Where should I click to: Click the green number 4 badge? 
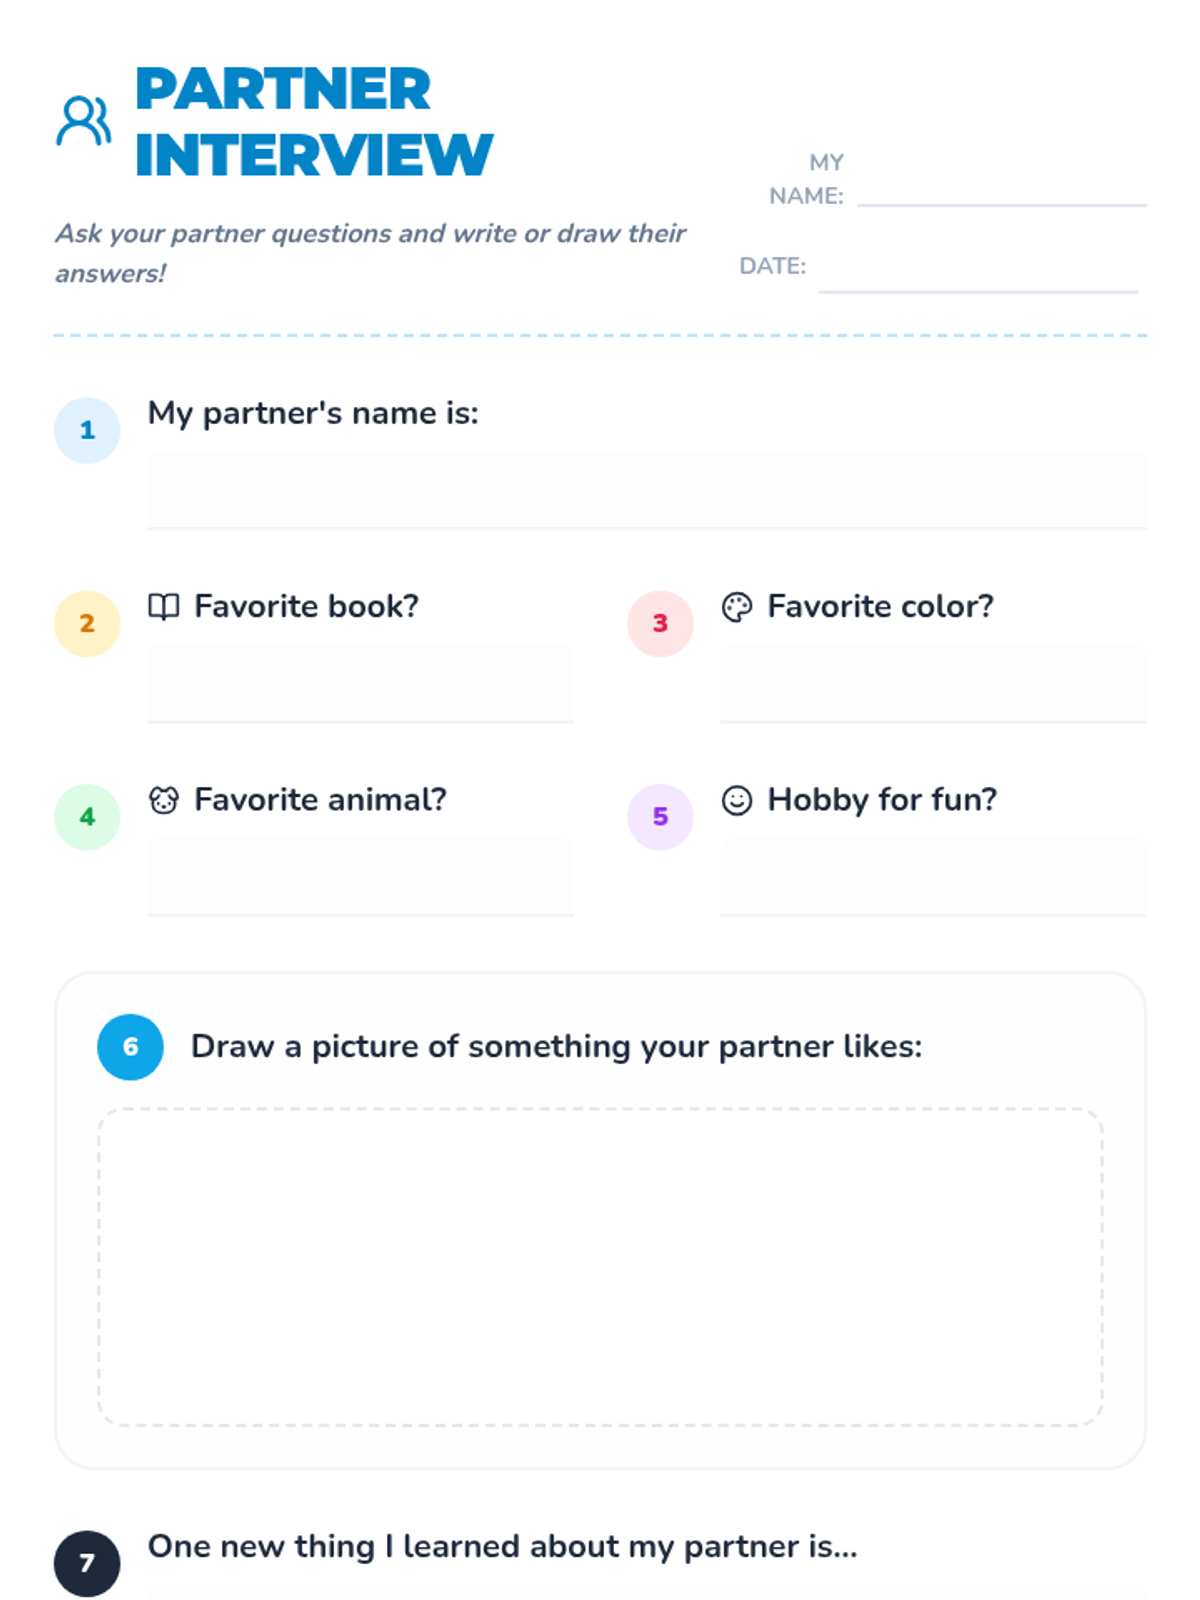(x=87, y=816)
